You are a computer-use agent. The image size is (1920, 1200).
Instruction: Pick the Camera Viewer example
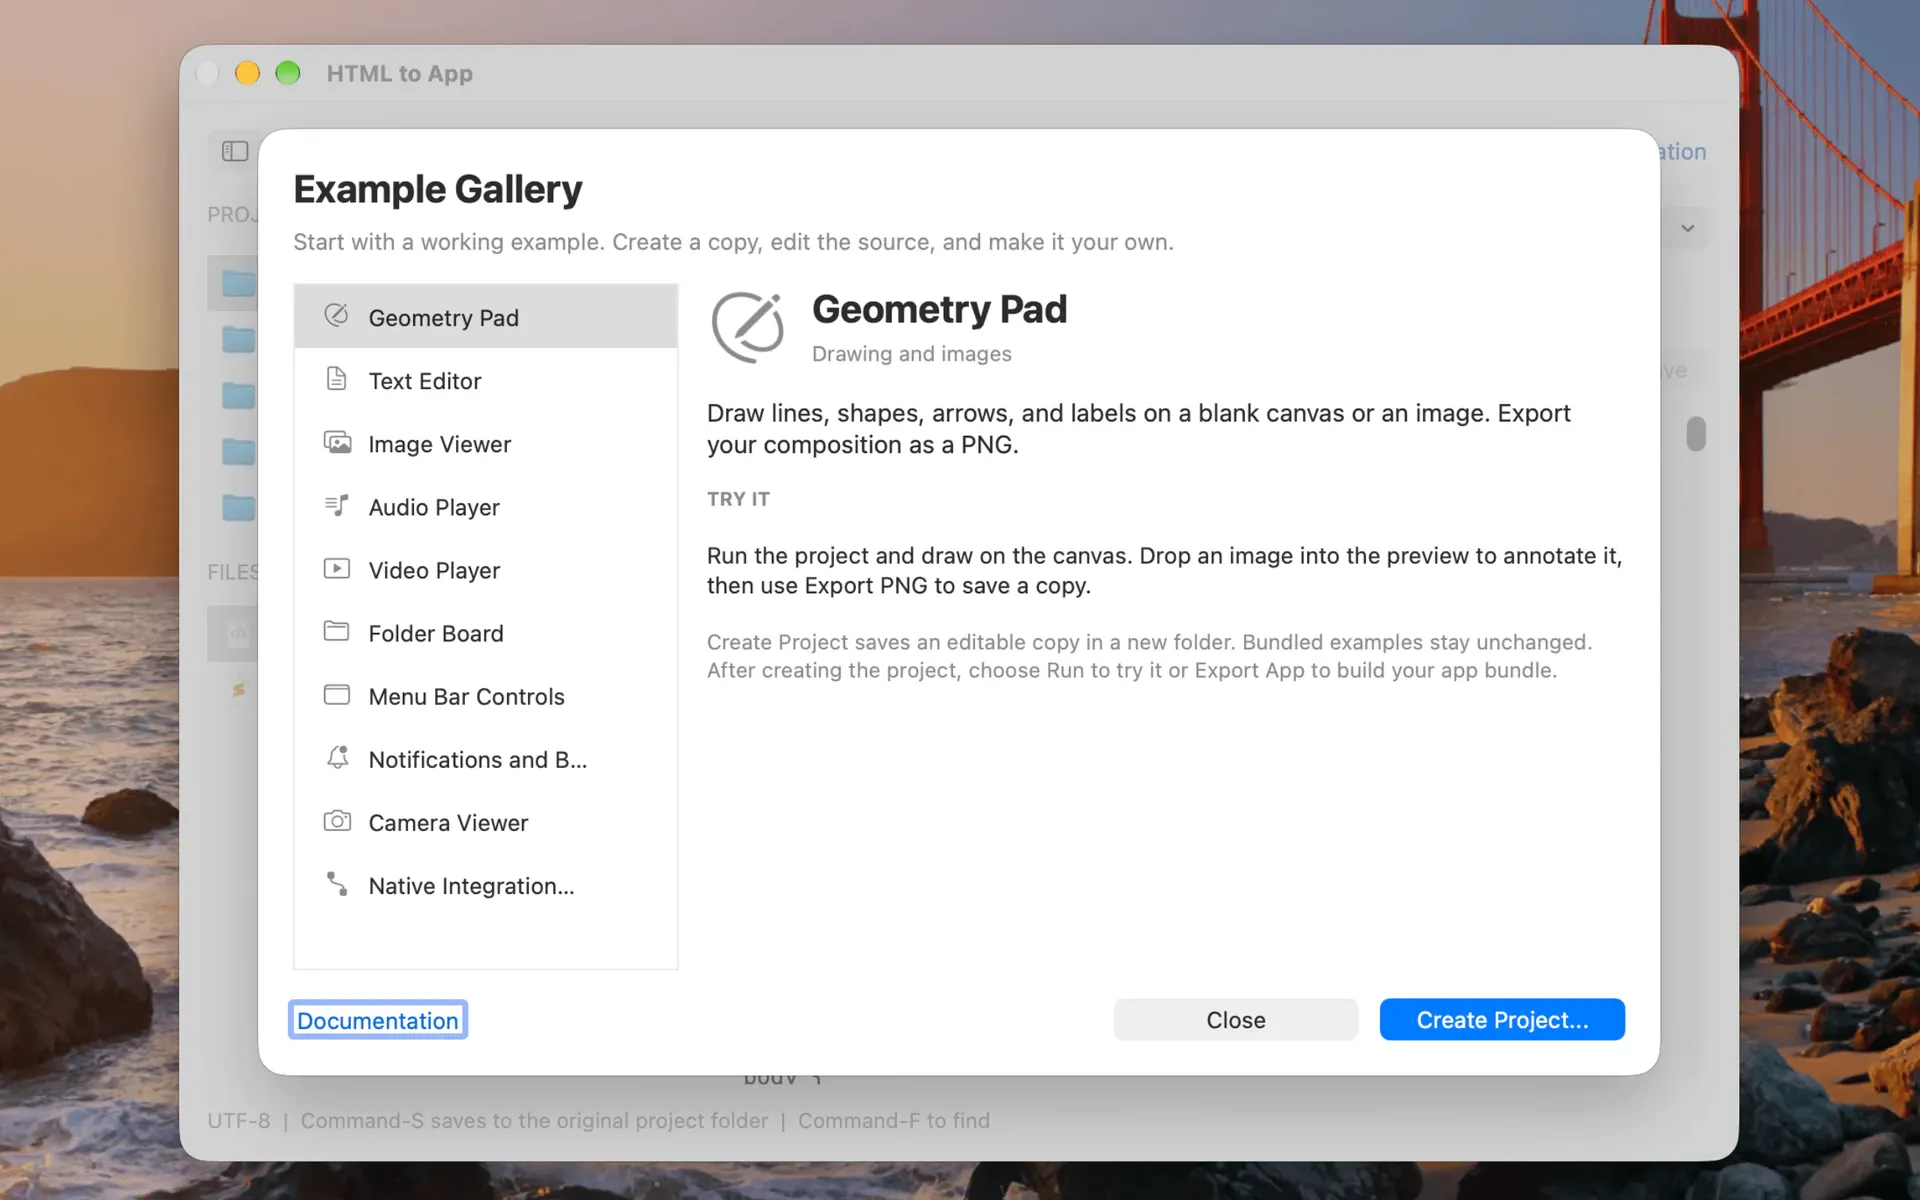(x=486, y=821)
